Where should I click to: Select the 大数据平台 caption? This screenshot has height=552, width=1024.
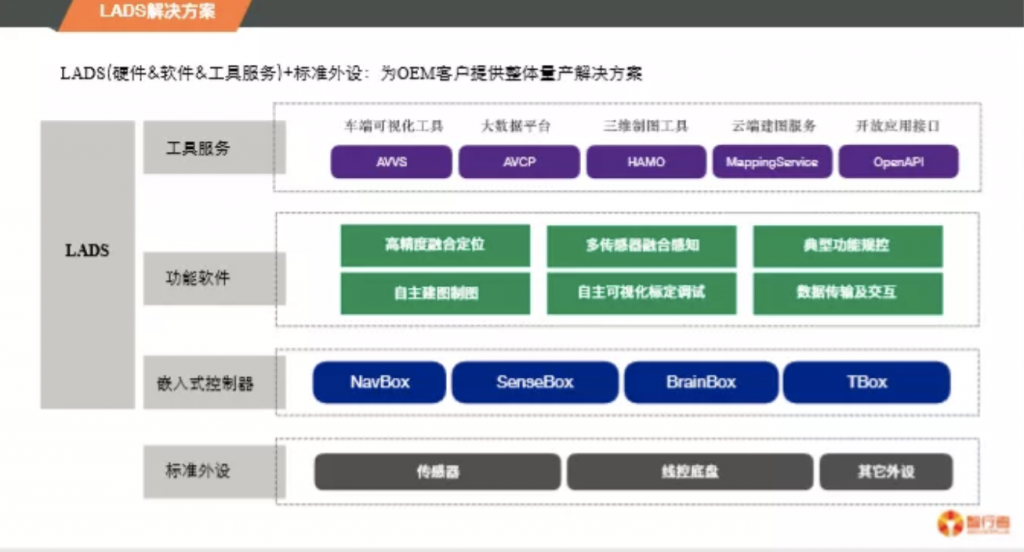[x=516, y=126]
